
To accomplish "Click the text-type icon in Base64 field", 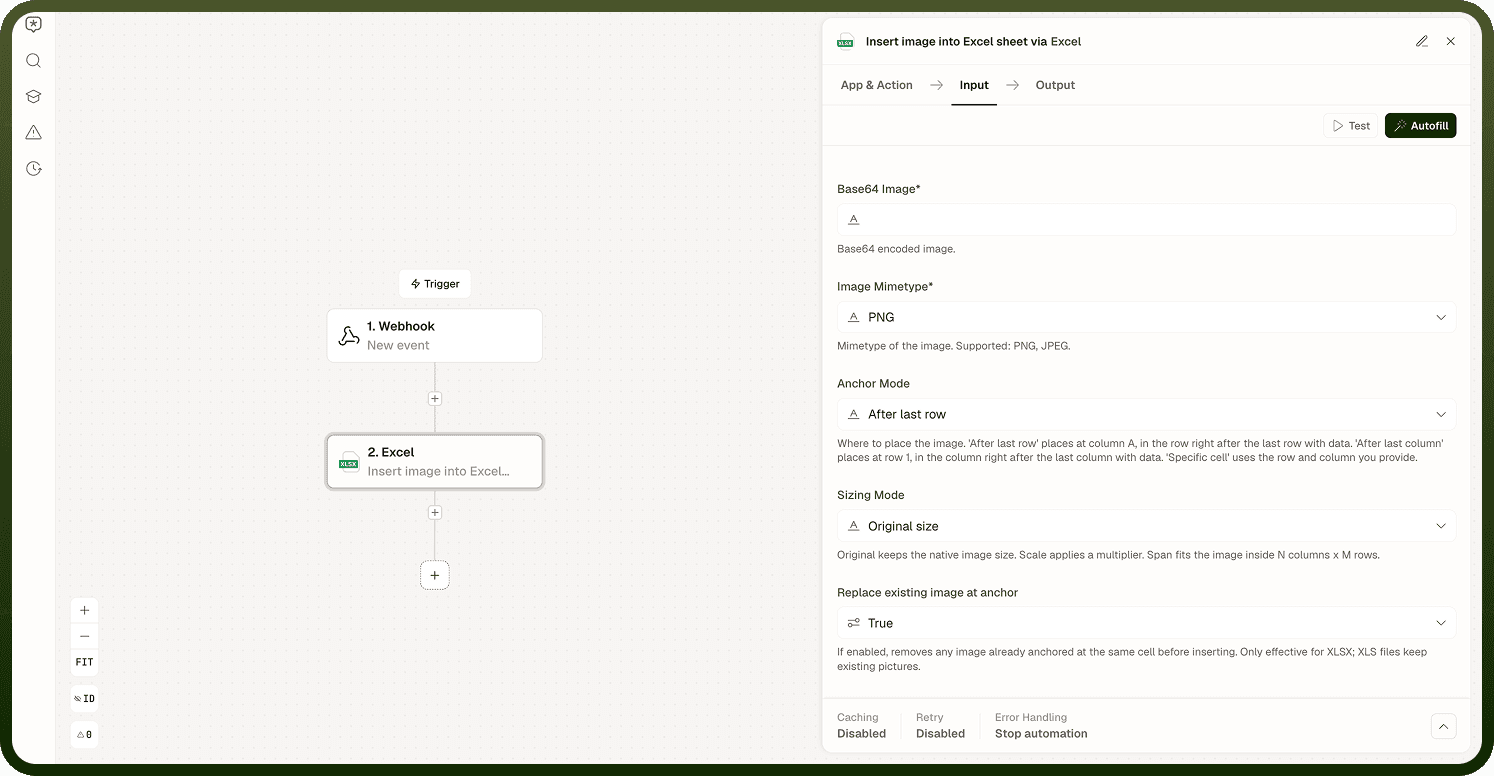I will 854,220.
